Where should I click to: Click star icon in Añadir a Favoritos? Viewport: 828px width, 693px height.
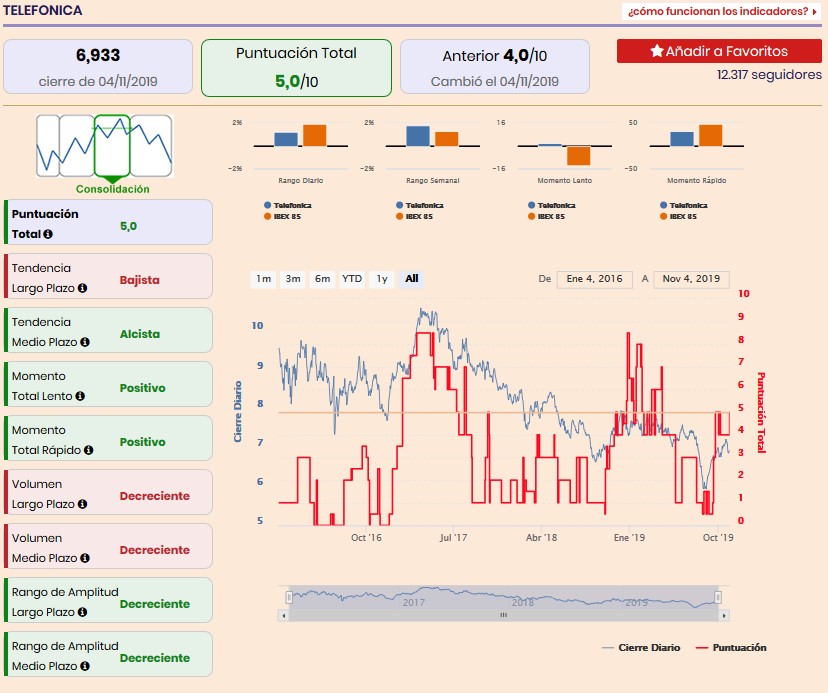tap(656, 51)
